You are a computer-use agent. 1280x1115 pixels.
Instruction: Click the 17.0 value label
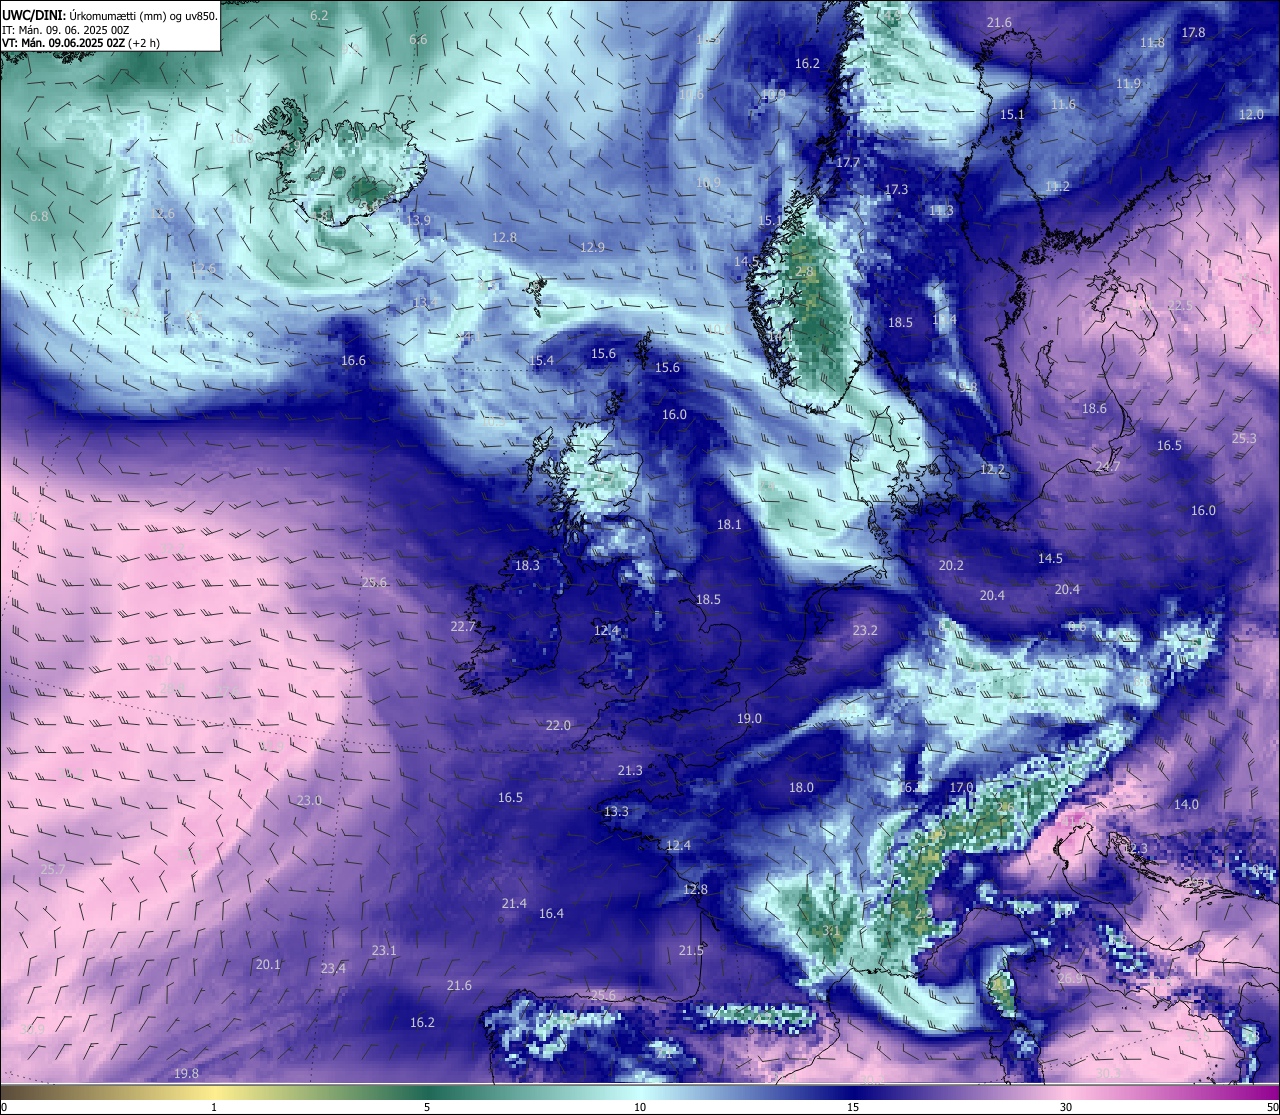click(x=961, y=787)
